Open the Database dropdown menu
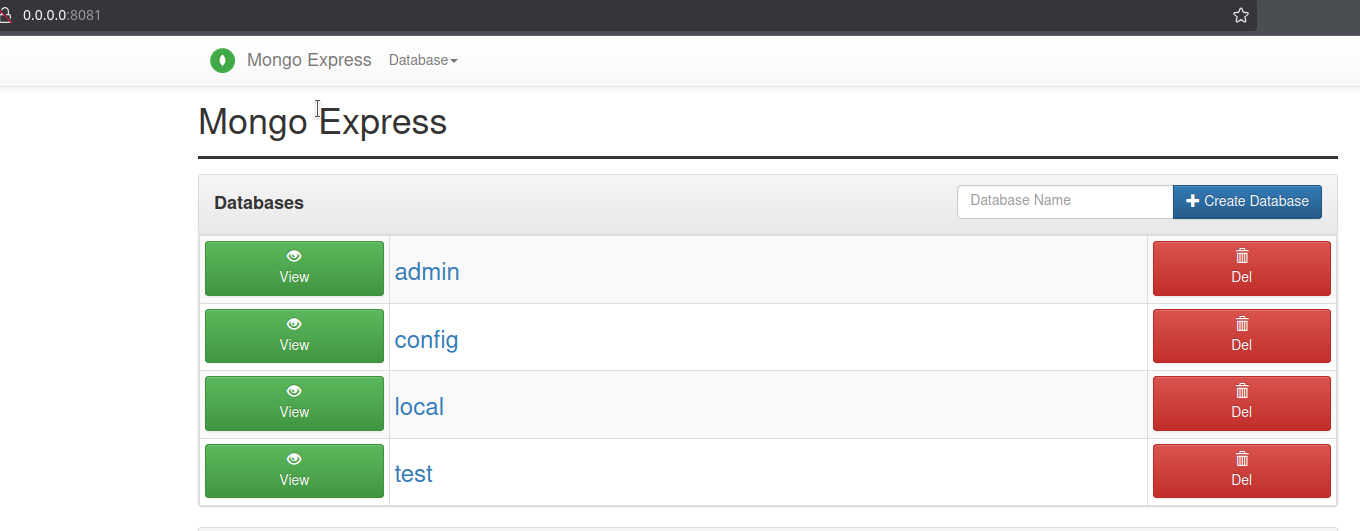 [423, 60]
